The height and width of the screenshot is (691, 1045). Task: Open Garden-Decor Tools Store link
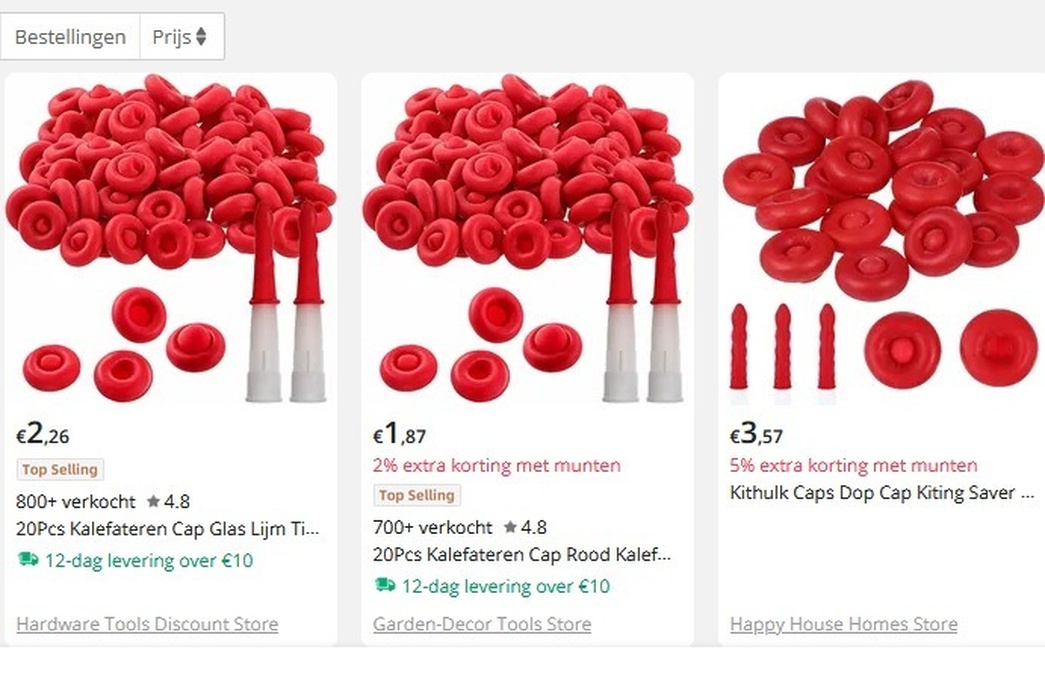(x=482, y=624)
